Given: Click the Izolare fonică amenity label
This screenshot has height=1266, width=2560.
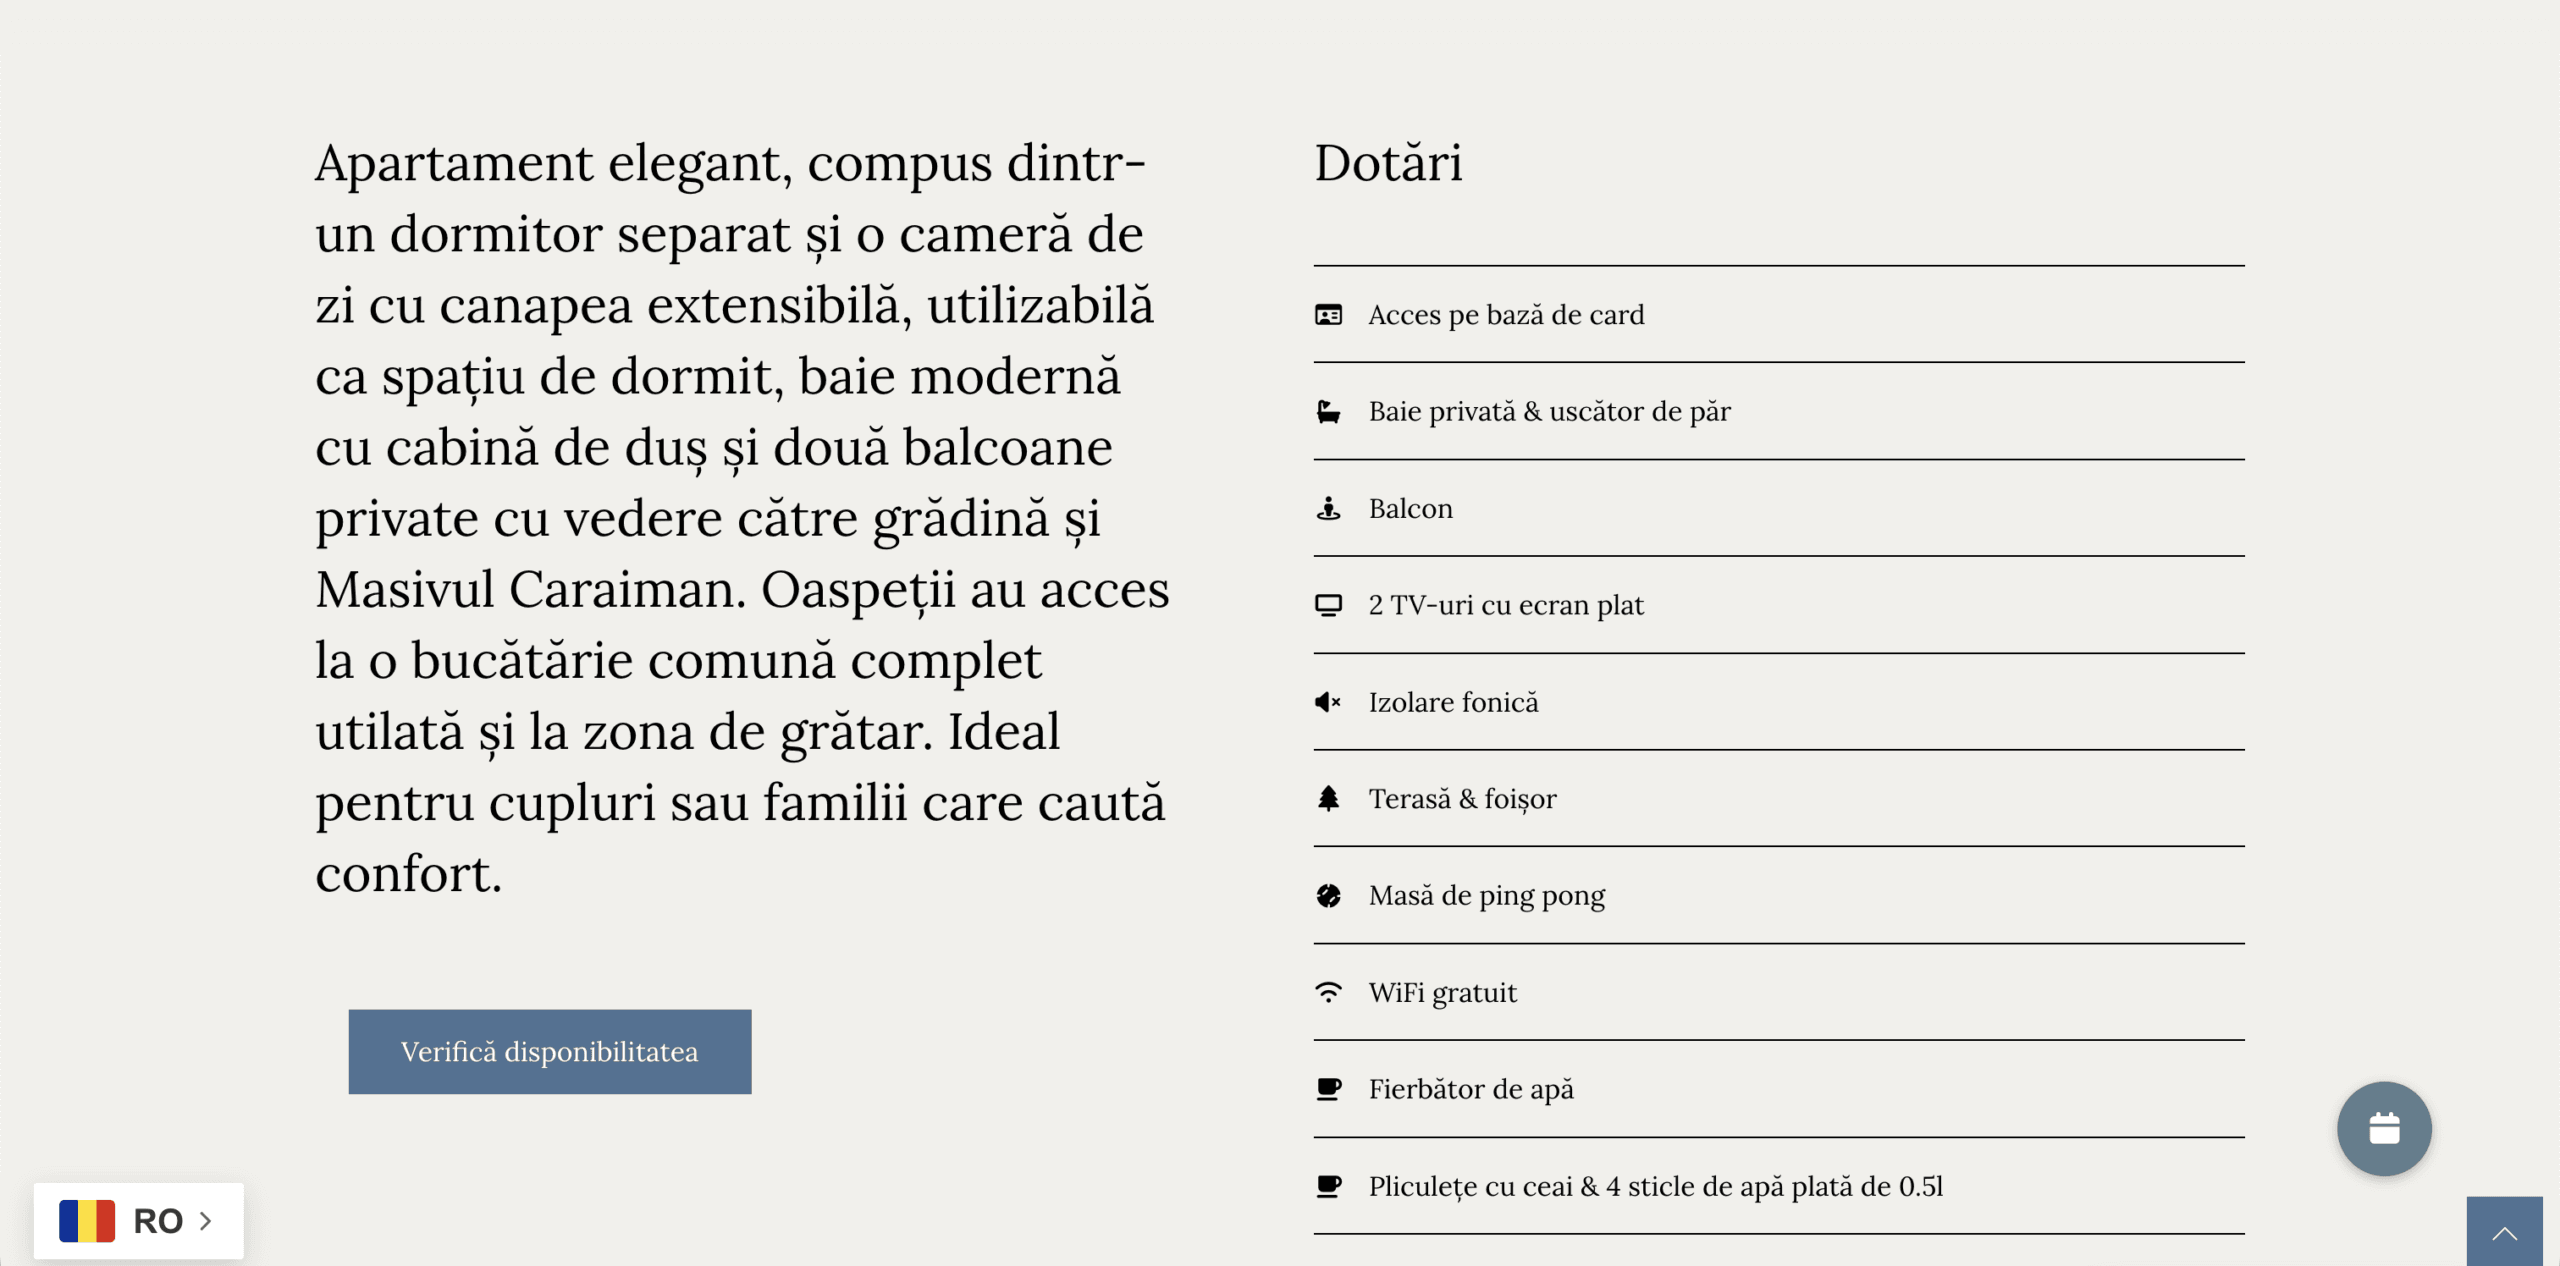Looking at the screenshot, I should coord(1453,703).
